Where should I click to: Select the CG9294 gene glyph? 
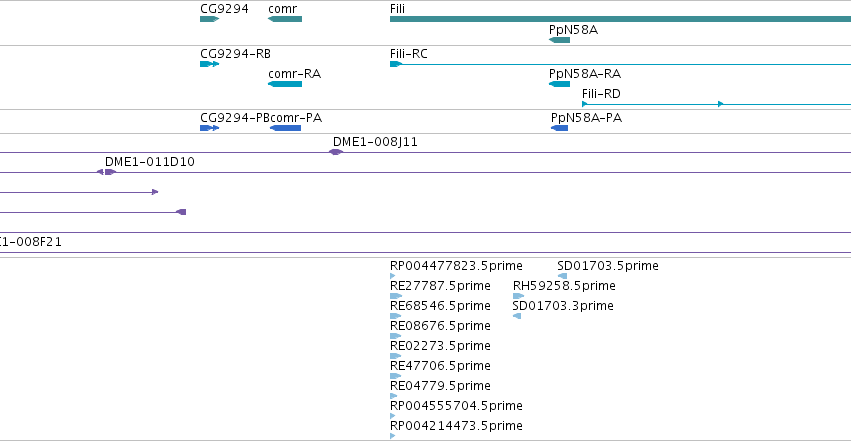click(209, 19)
